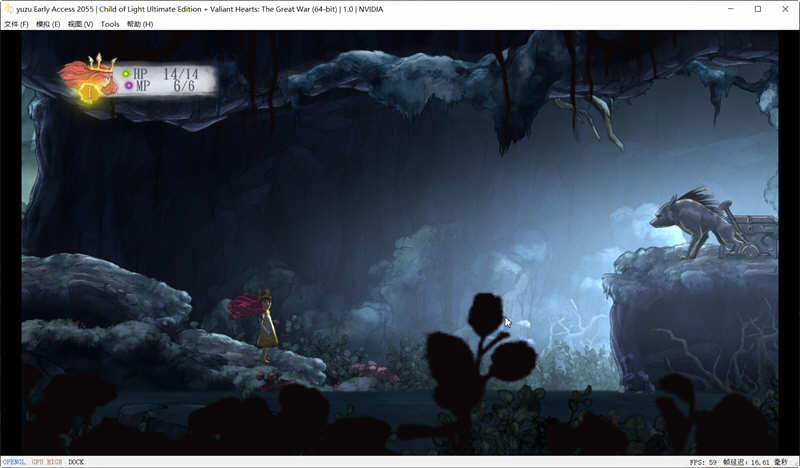Click the FPS: 59 status readout
The image size is (800, 468).
pyautogui.click(x=703, y=462)
